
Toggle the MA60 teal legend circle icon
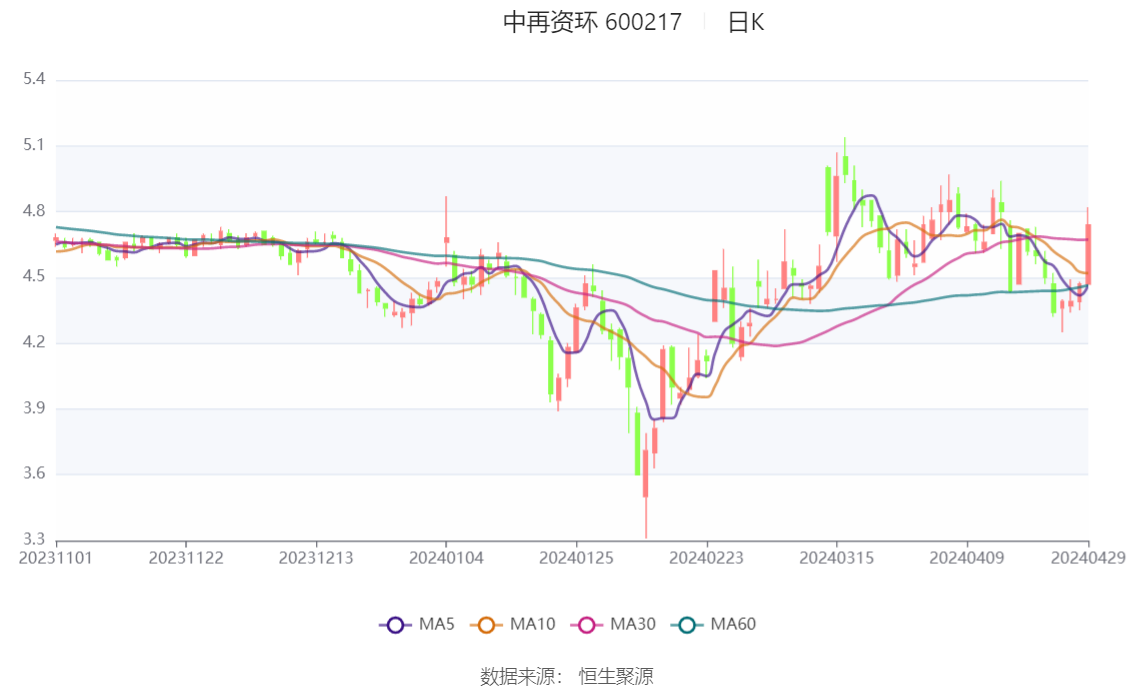(687, 625)
